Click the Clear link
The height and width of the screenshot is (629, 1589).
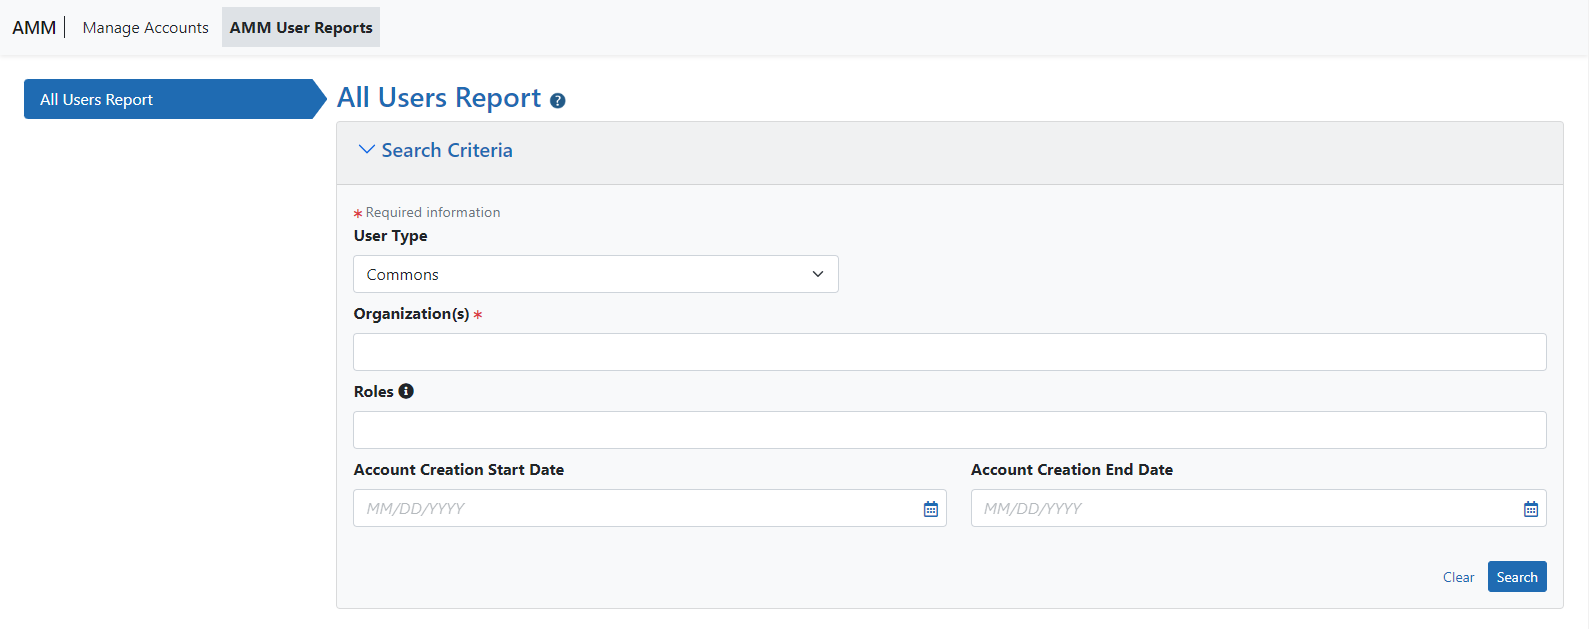coord(1458,577)
